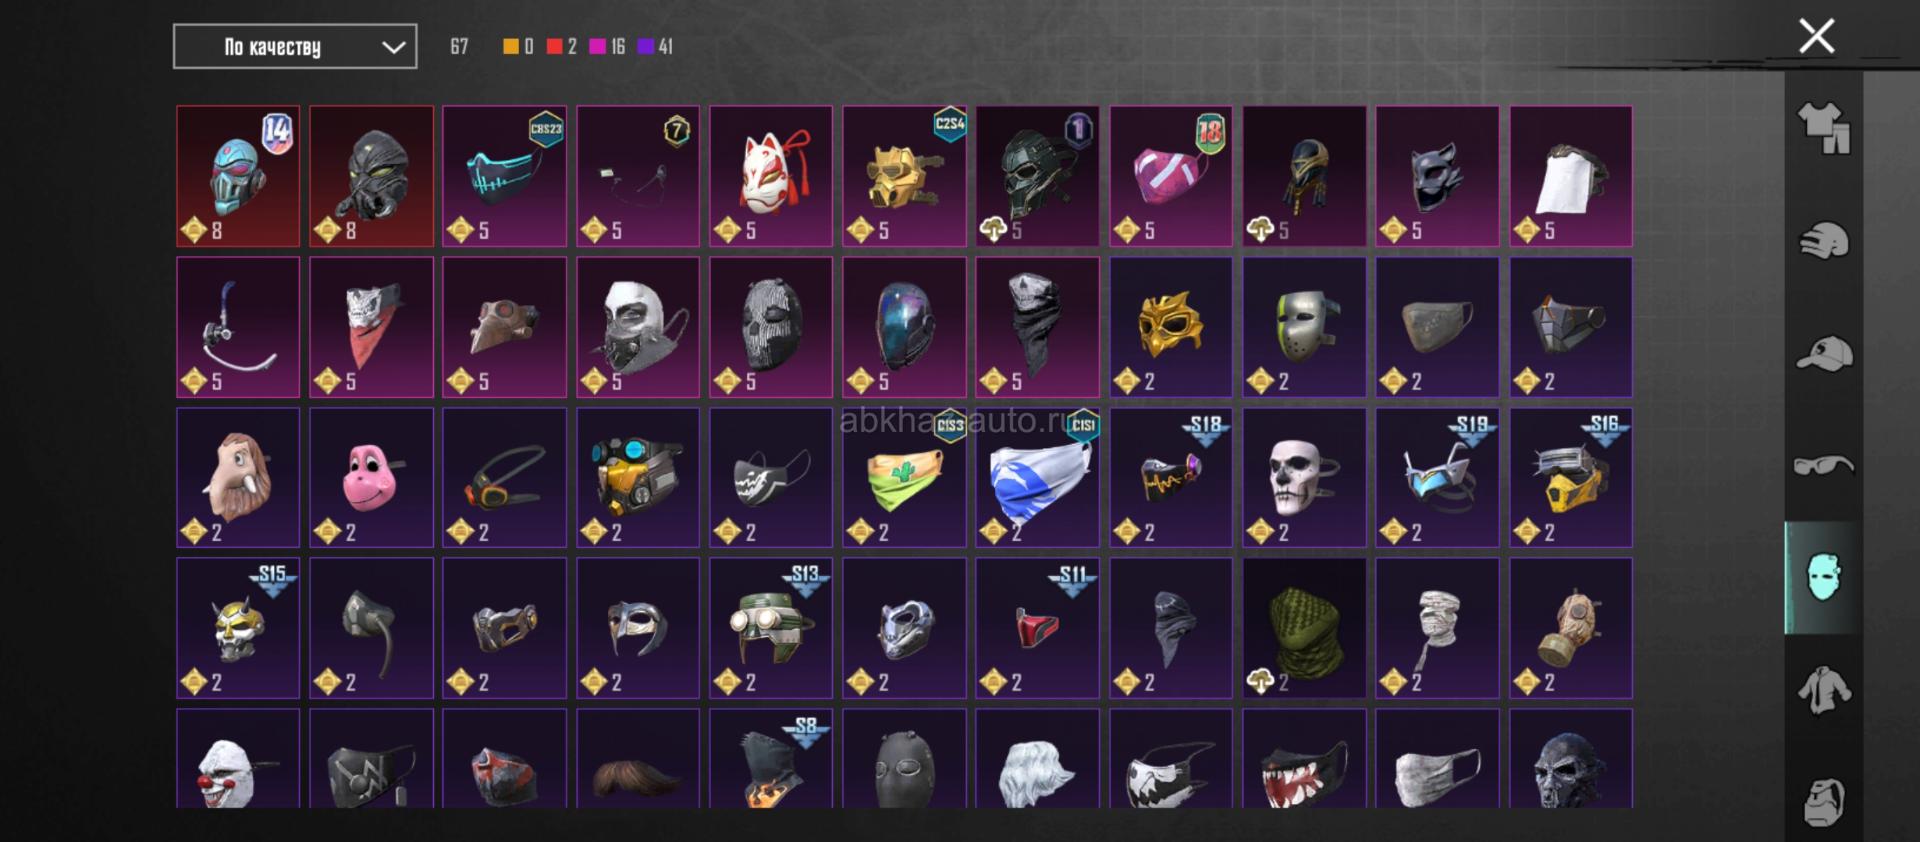Choose the golden mask with C2S4 badge
This screenshot has width=1920, height=842.
(904, 176)
